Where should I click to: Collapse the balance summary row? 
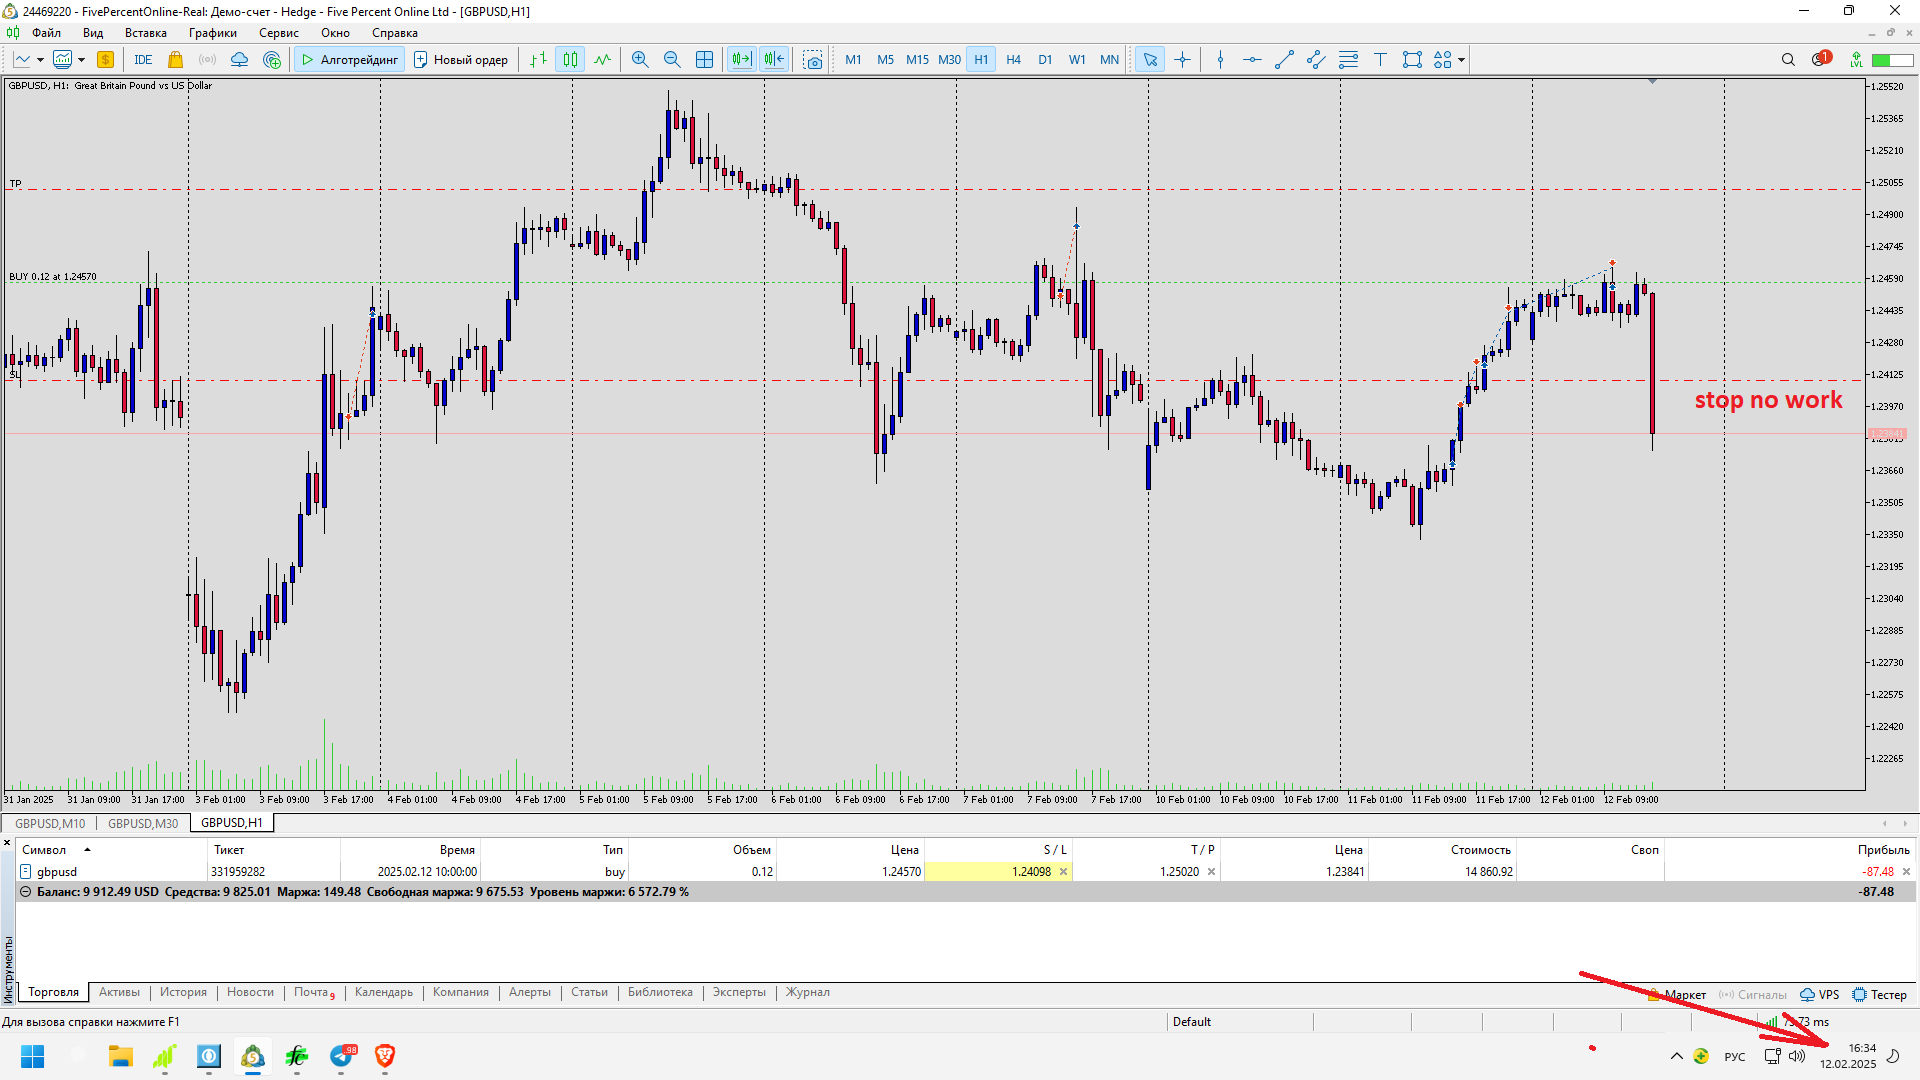pos(26,892)
